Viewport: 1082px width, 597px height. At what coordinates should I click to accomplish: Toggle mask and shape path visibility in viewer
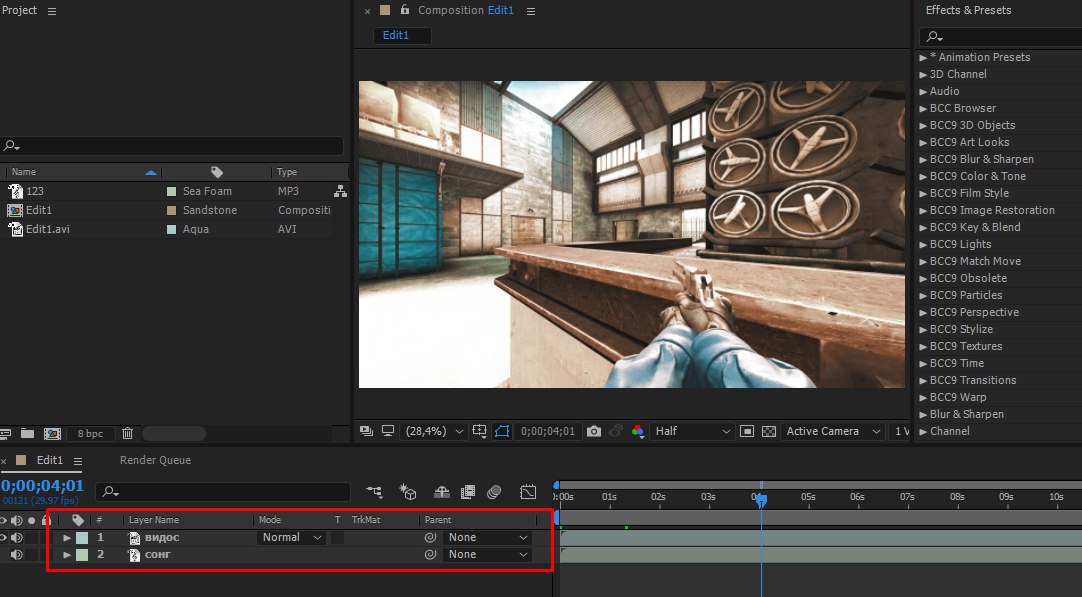point(502,431)
